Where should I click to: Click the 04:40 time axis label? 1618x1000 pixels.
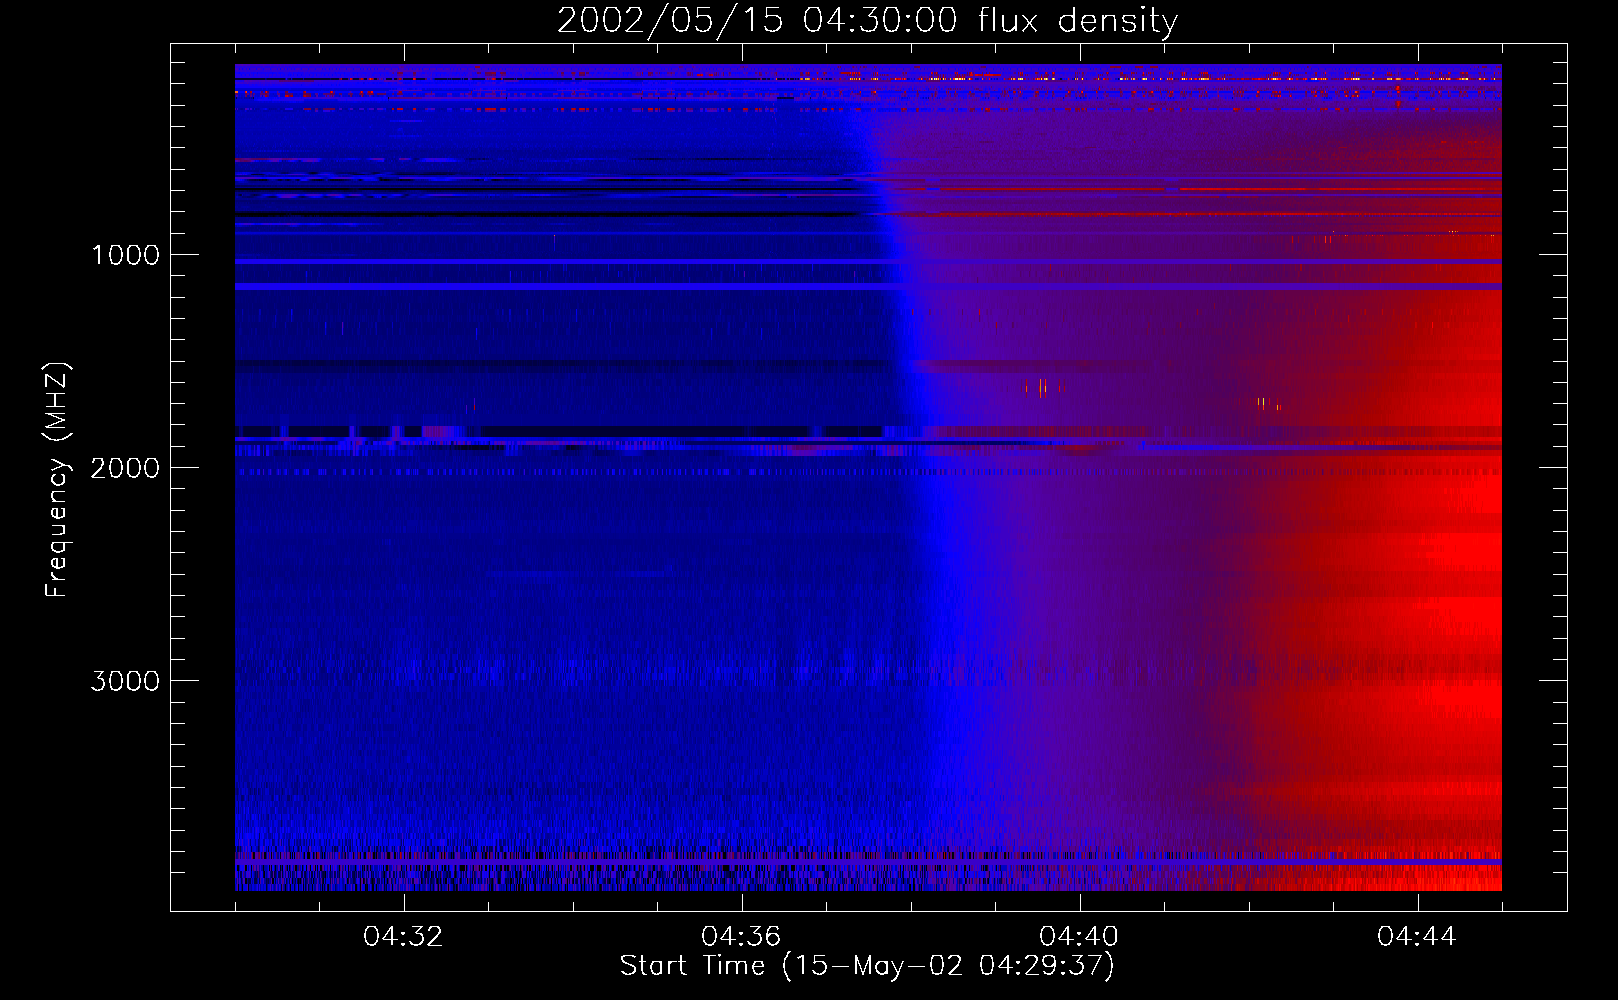[1079, 937]
